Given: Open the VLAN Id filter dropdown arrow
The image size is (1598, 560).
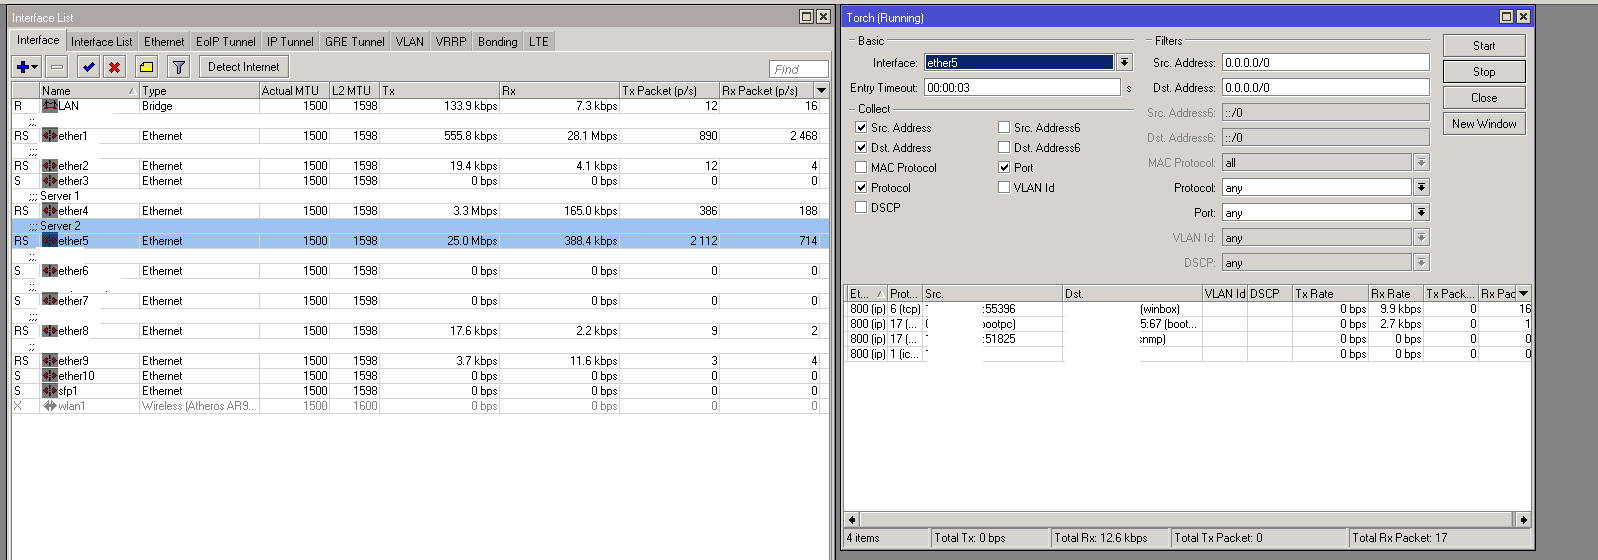Looking at the screenshot, I should pyautogui.click(x=1421, y=238).
